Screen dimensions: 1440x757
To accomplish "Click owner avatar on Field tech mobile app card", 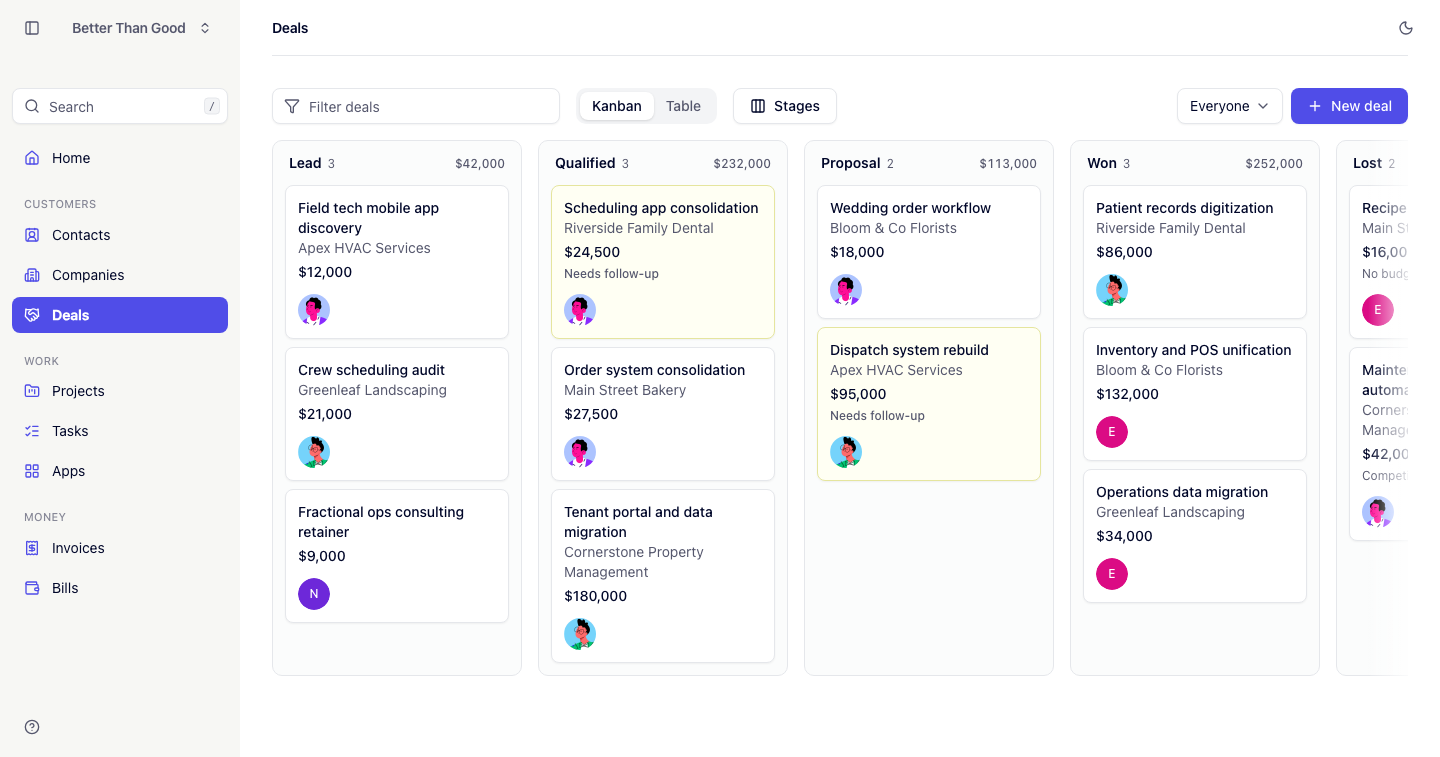I will click(314, 310).
